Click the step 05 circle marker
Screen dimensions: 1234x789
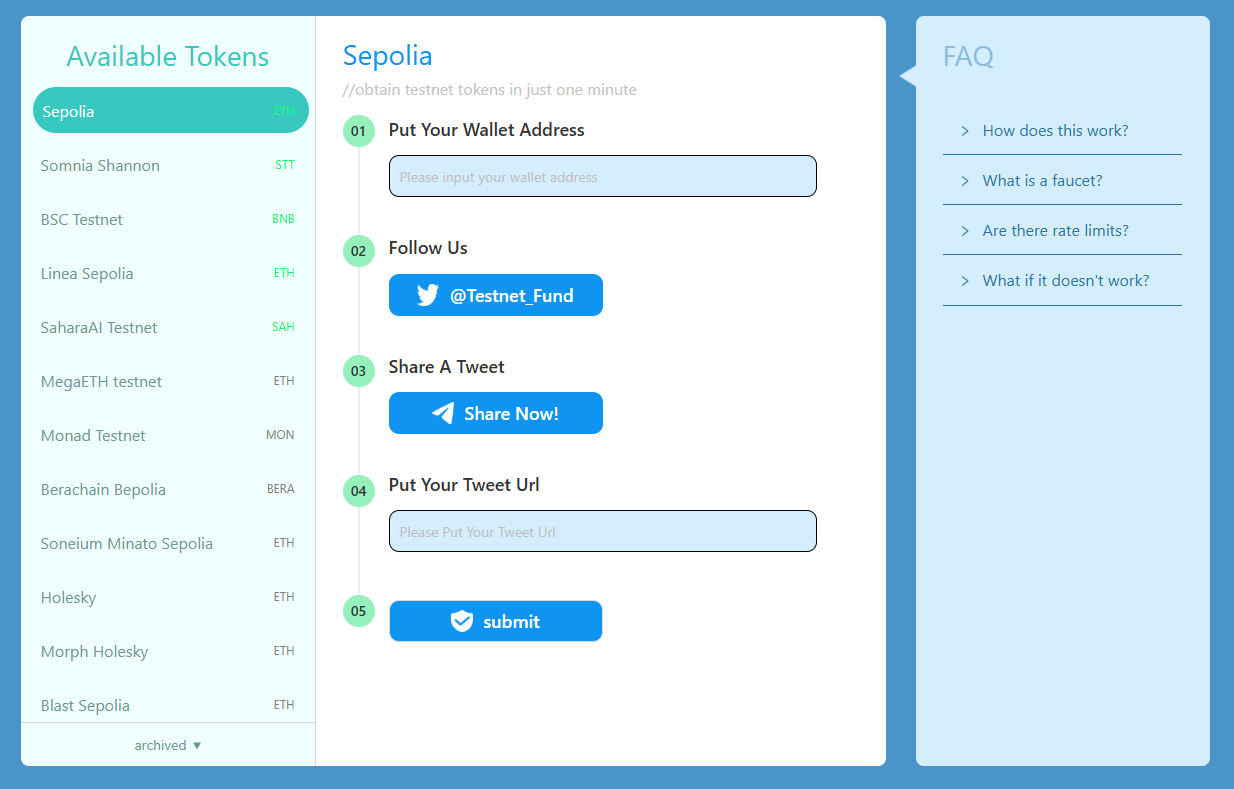358,611
